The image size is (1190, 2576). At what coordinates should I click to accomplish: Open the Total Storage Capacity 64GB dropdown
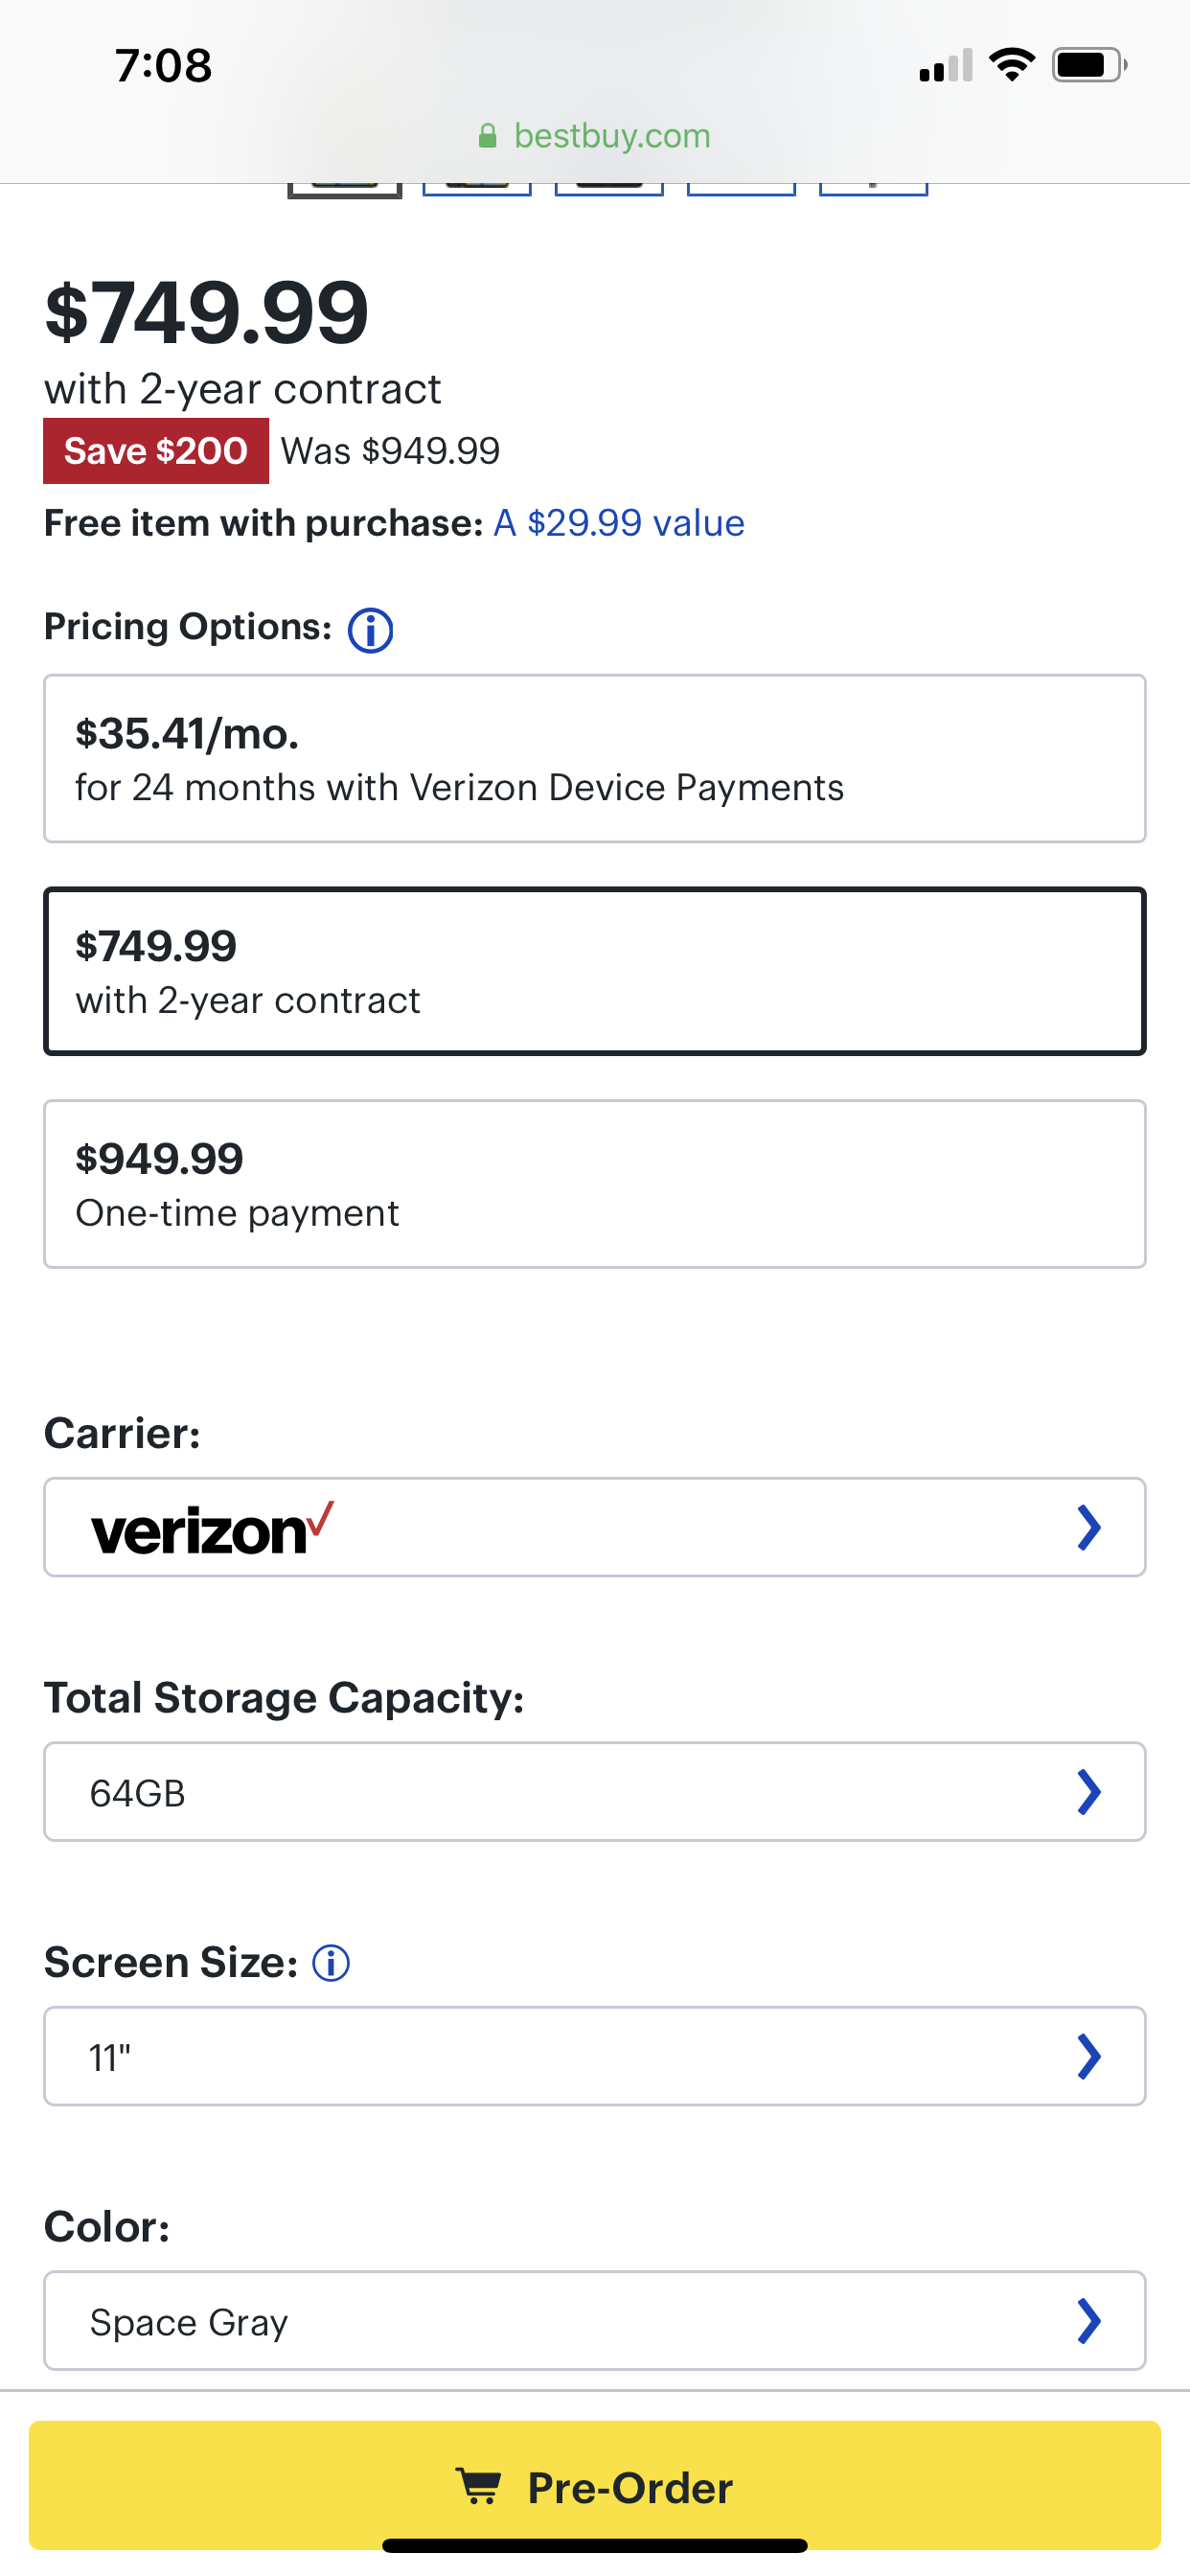click(595, 1792)
